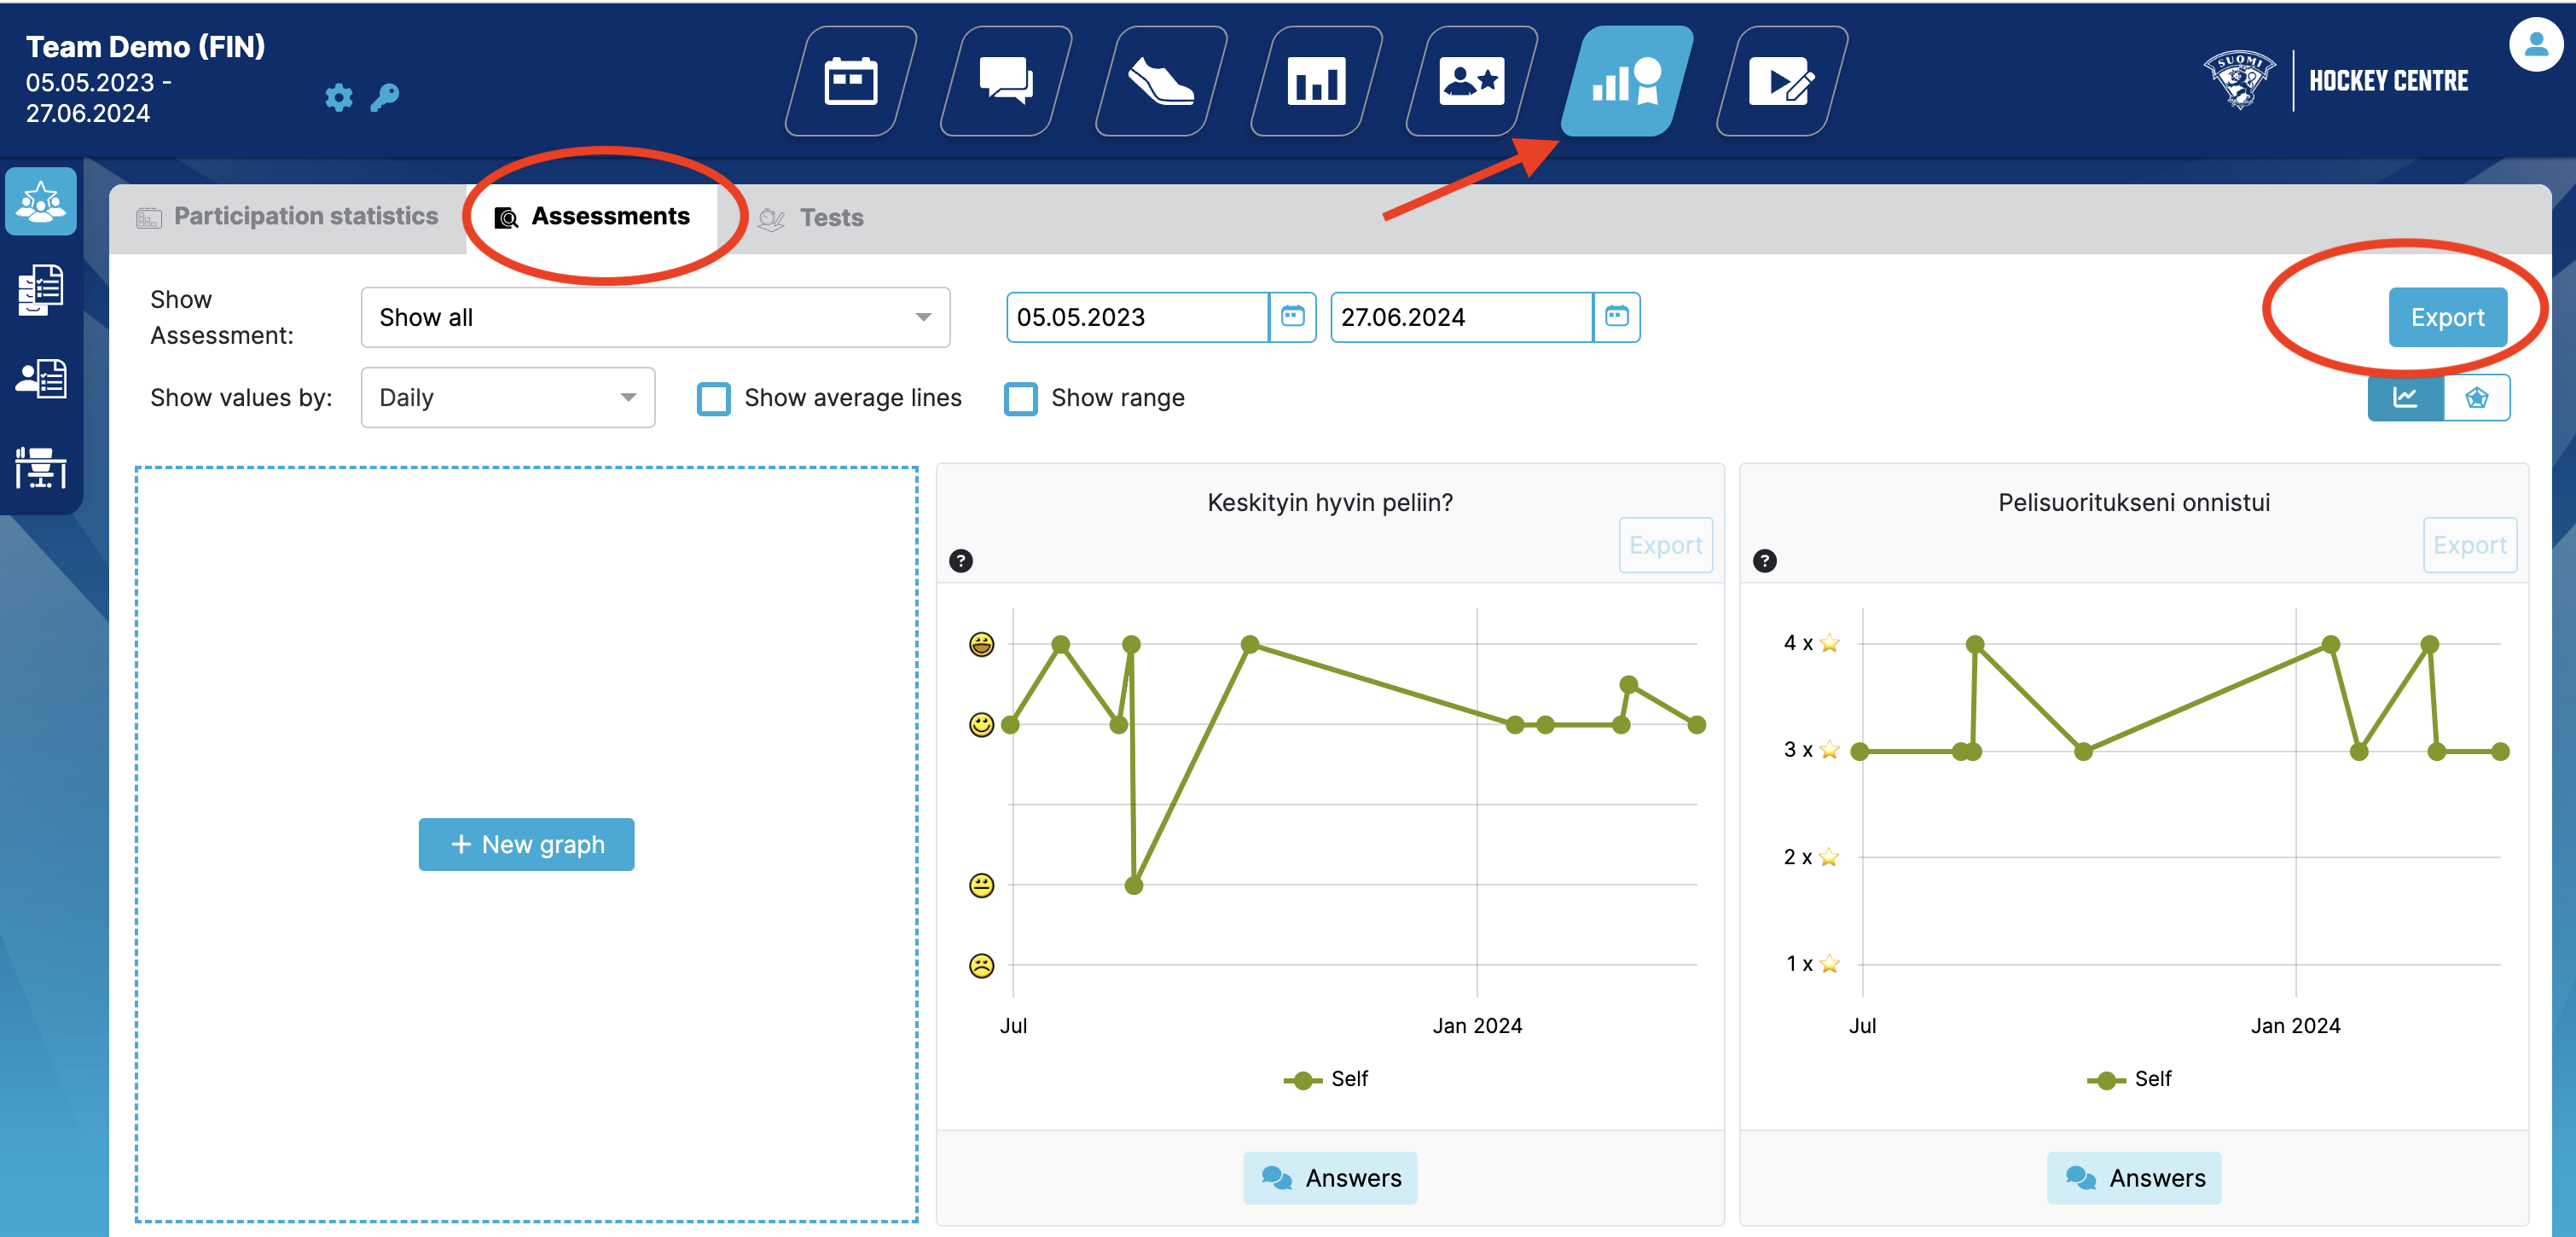Toggle Self legend in Pelisuoritukseni onnistui graph
Viewport: 2576px width, 1237px height.
[2130, 1079]
